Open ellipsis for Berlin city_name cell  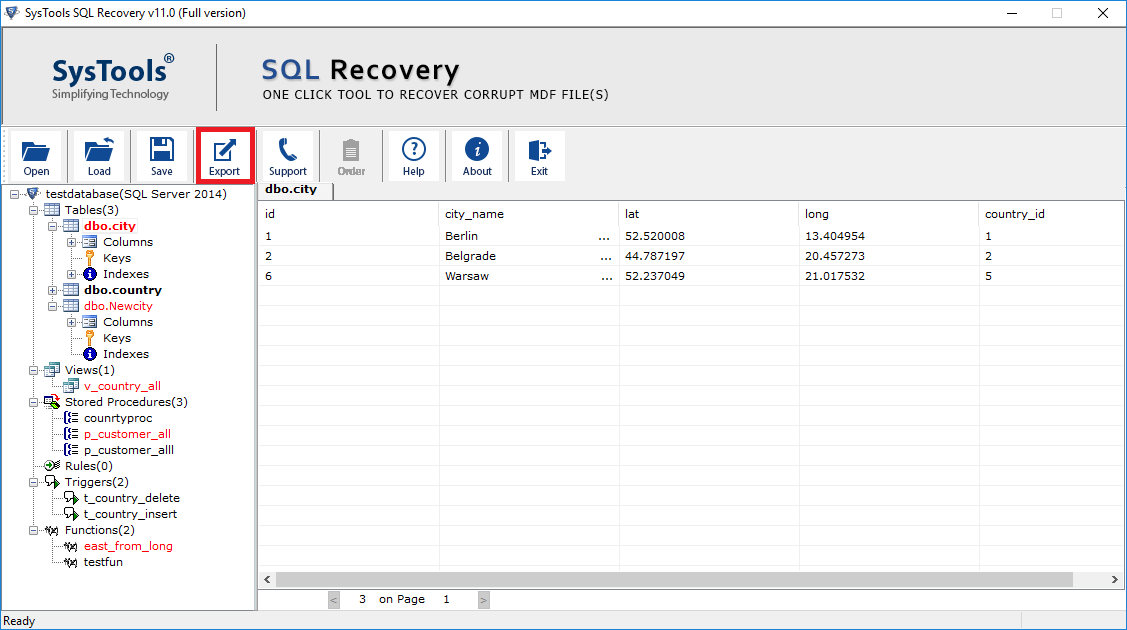pyautogui.click(x=604, y=236)
